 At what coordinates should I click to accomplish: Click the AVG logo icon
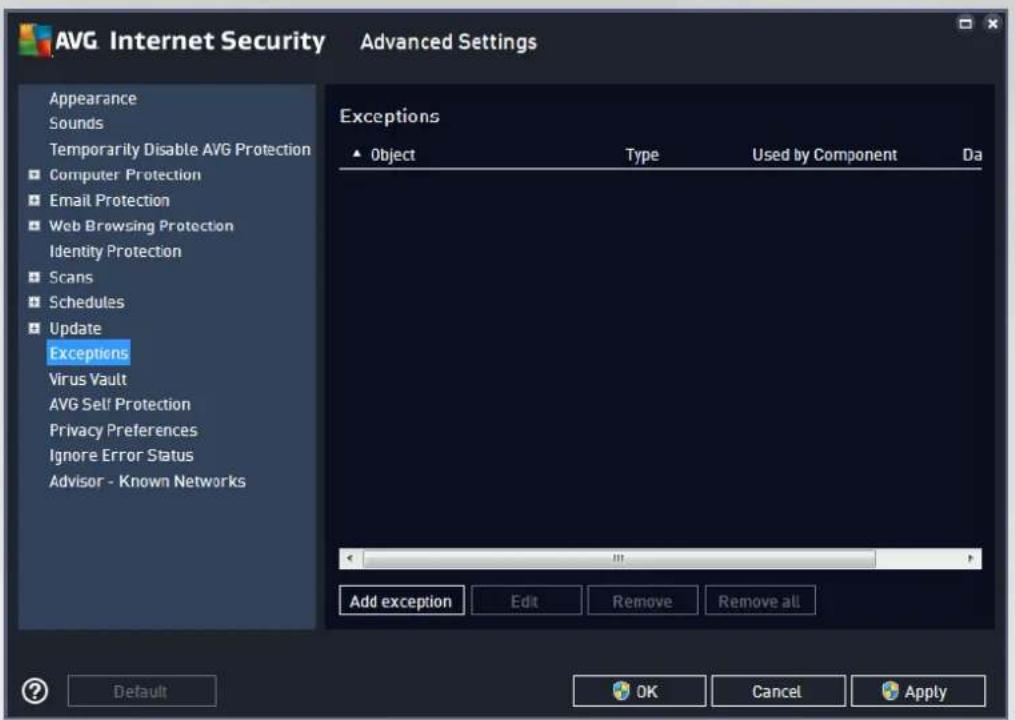point(35,40)
